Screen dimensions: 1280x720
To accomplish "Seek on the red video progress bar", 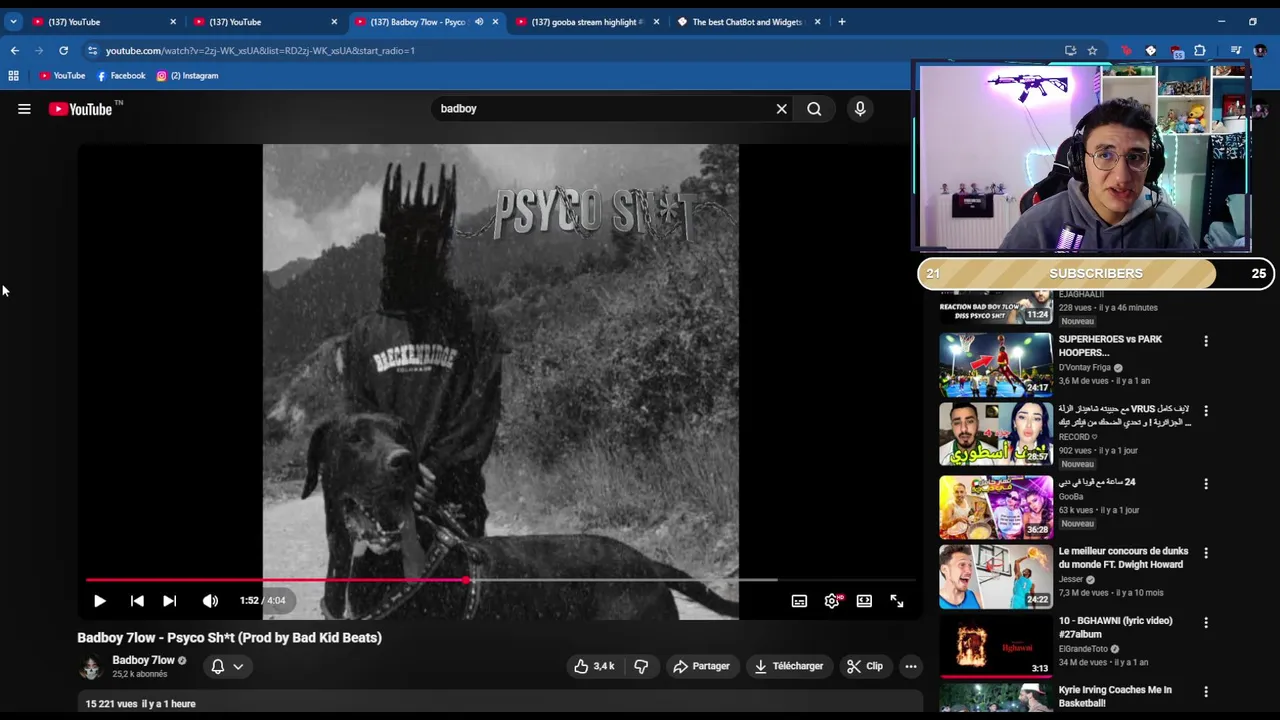I will tap(275, 580).
